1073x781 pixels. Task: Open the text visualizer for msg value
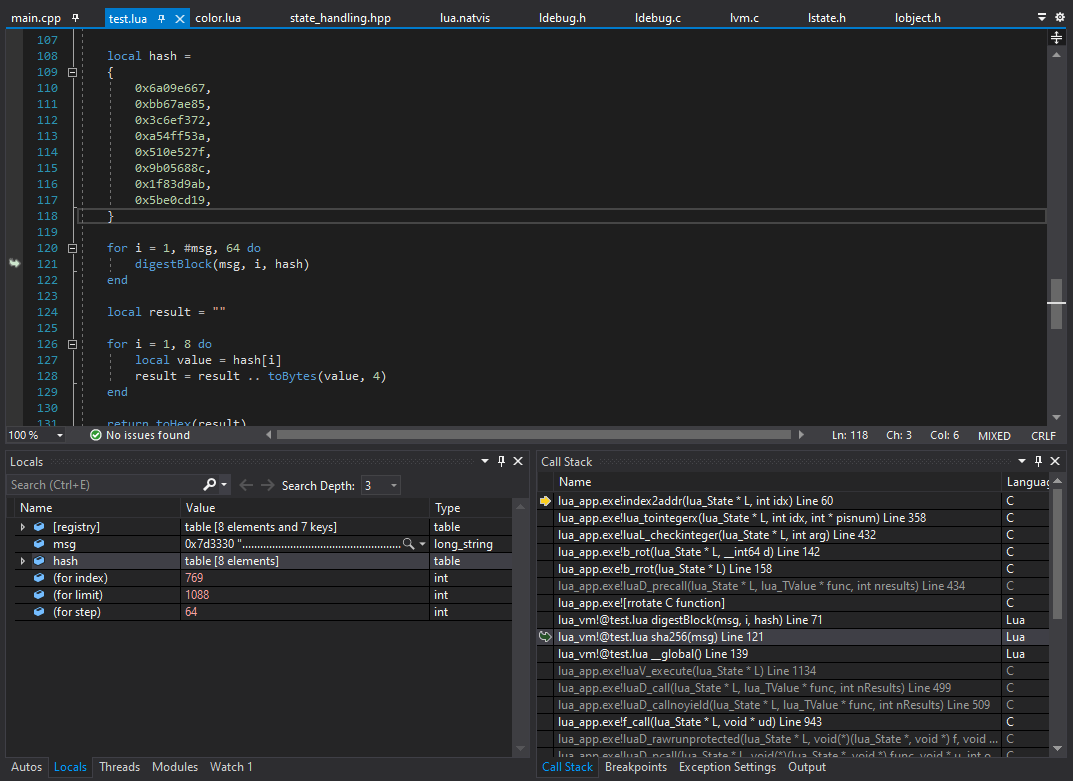[x=408, y=544]
